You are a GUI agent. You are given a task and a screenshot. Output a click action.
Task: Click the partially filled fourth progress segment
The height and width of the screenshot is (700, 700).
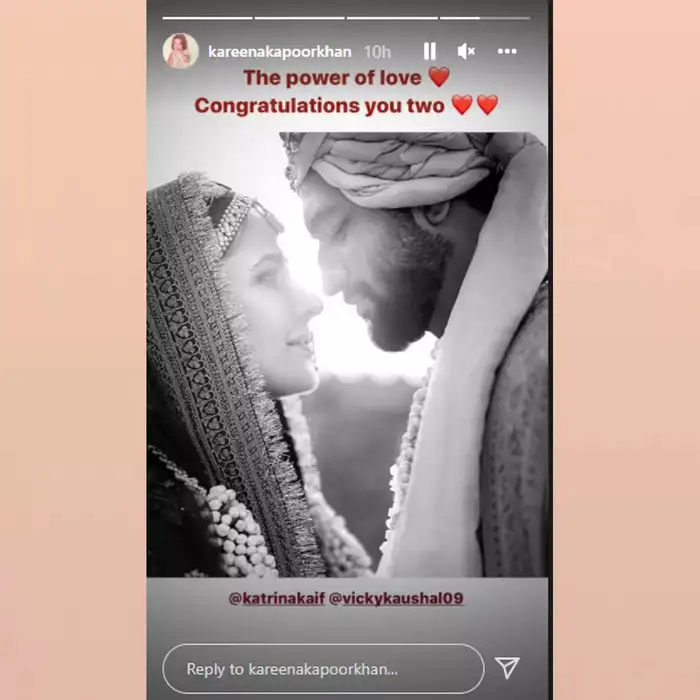point(484,18)
